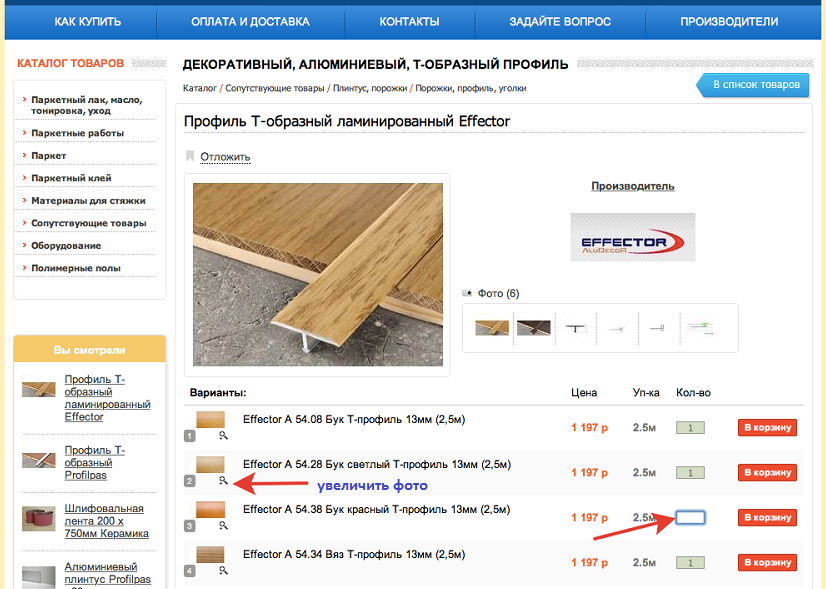This screenshot has width=826, height=589.
Task: Select the T-profile cross-section drawing thumbnail
Action: tap(575, 328)
